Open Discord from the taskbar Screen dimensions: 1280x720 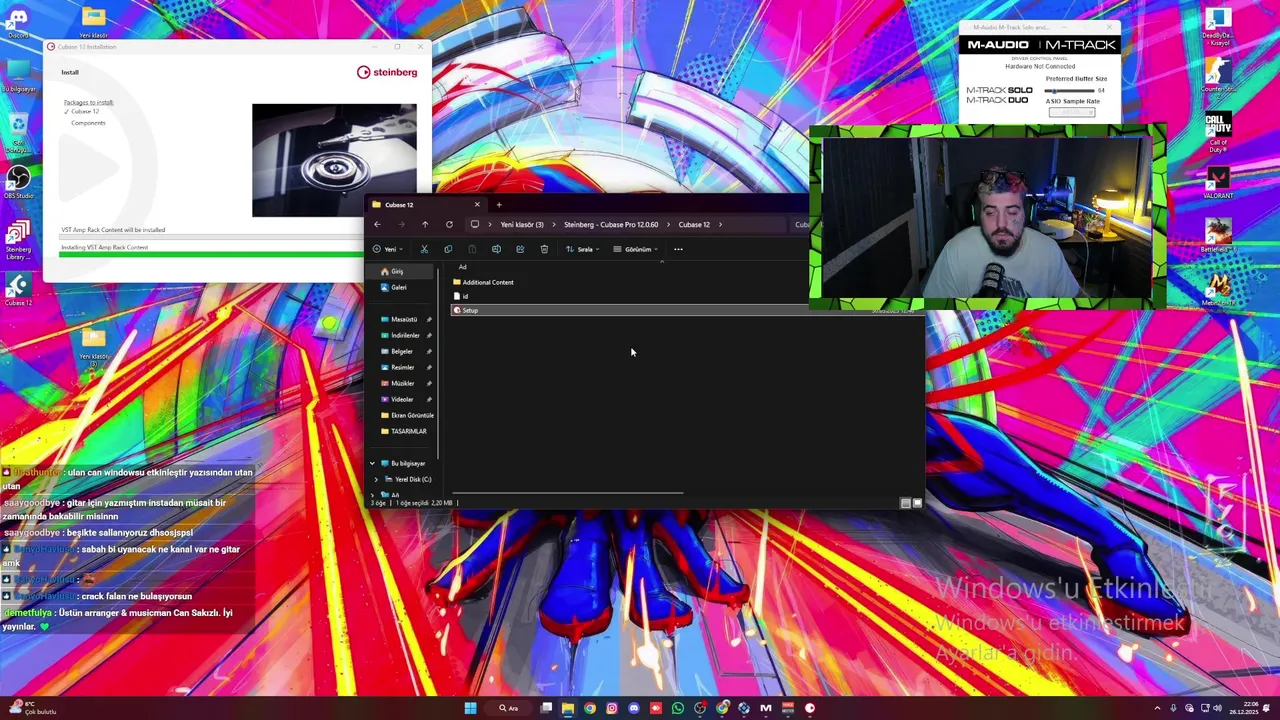point(634,708)
